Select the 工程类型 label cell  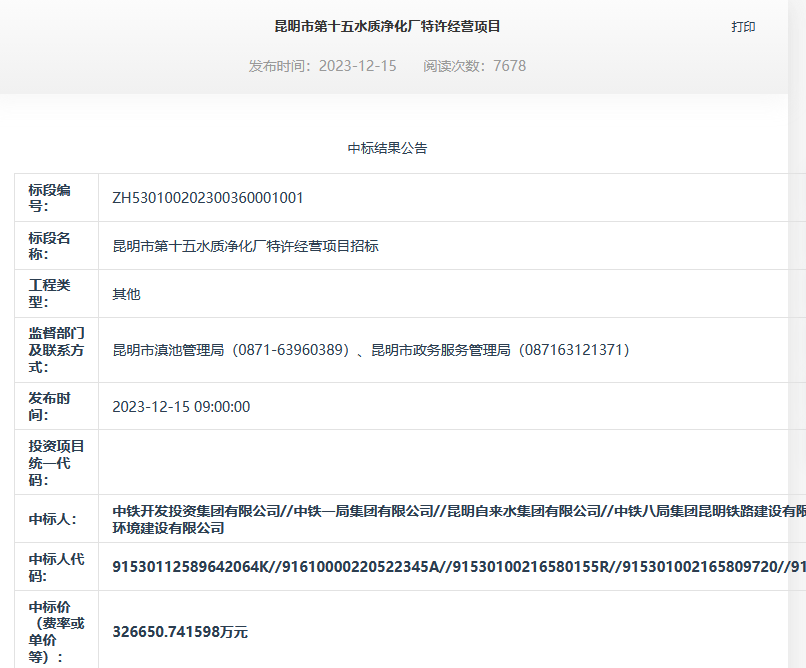coord(56,294)
